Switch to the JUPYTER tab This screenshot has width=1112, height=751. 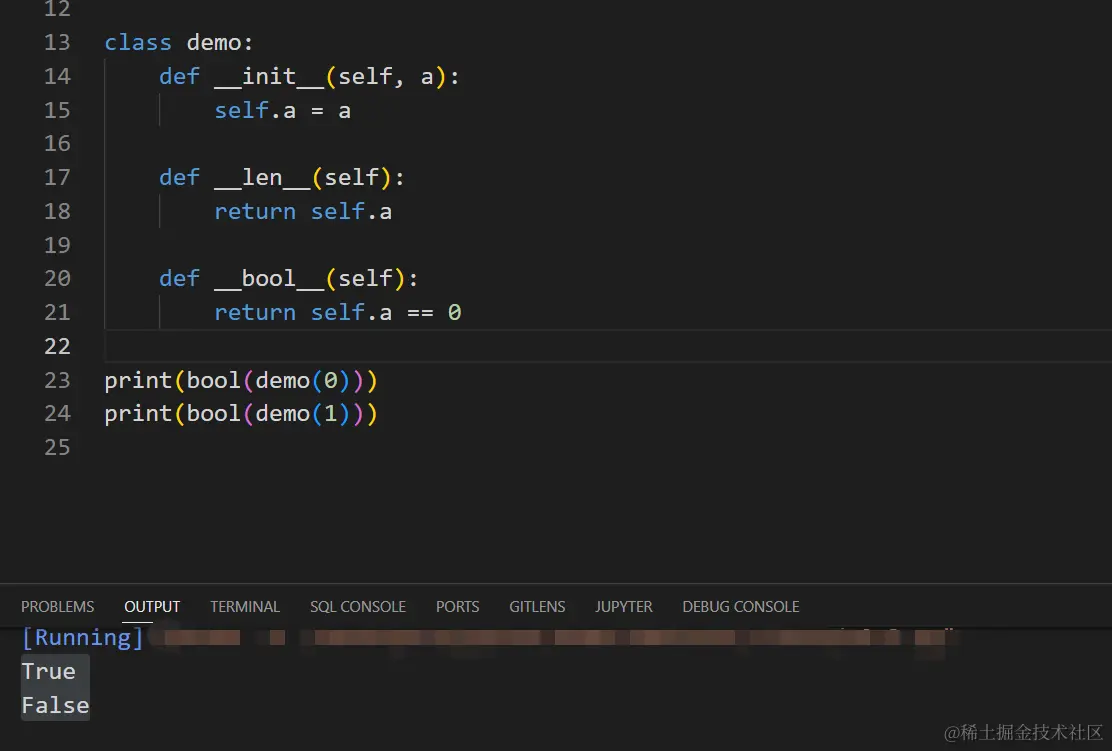[623, 606]
